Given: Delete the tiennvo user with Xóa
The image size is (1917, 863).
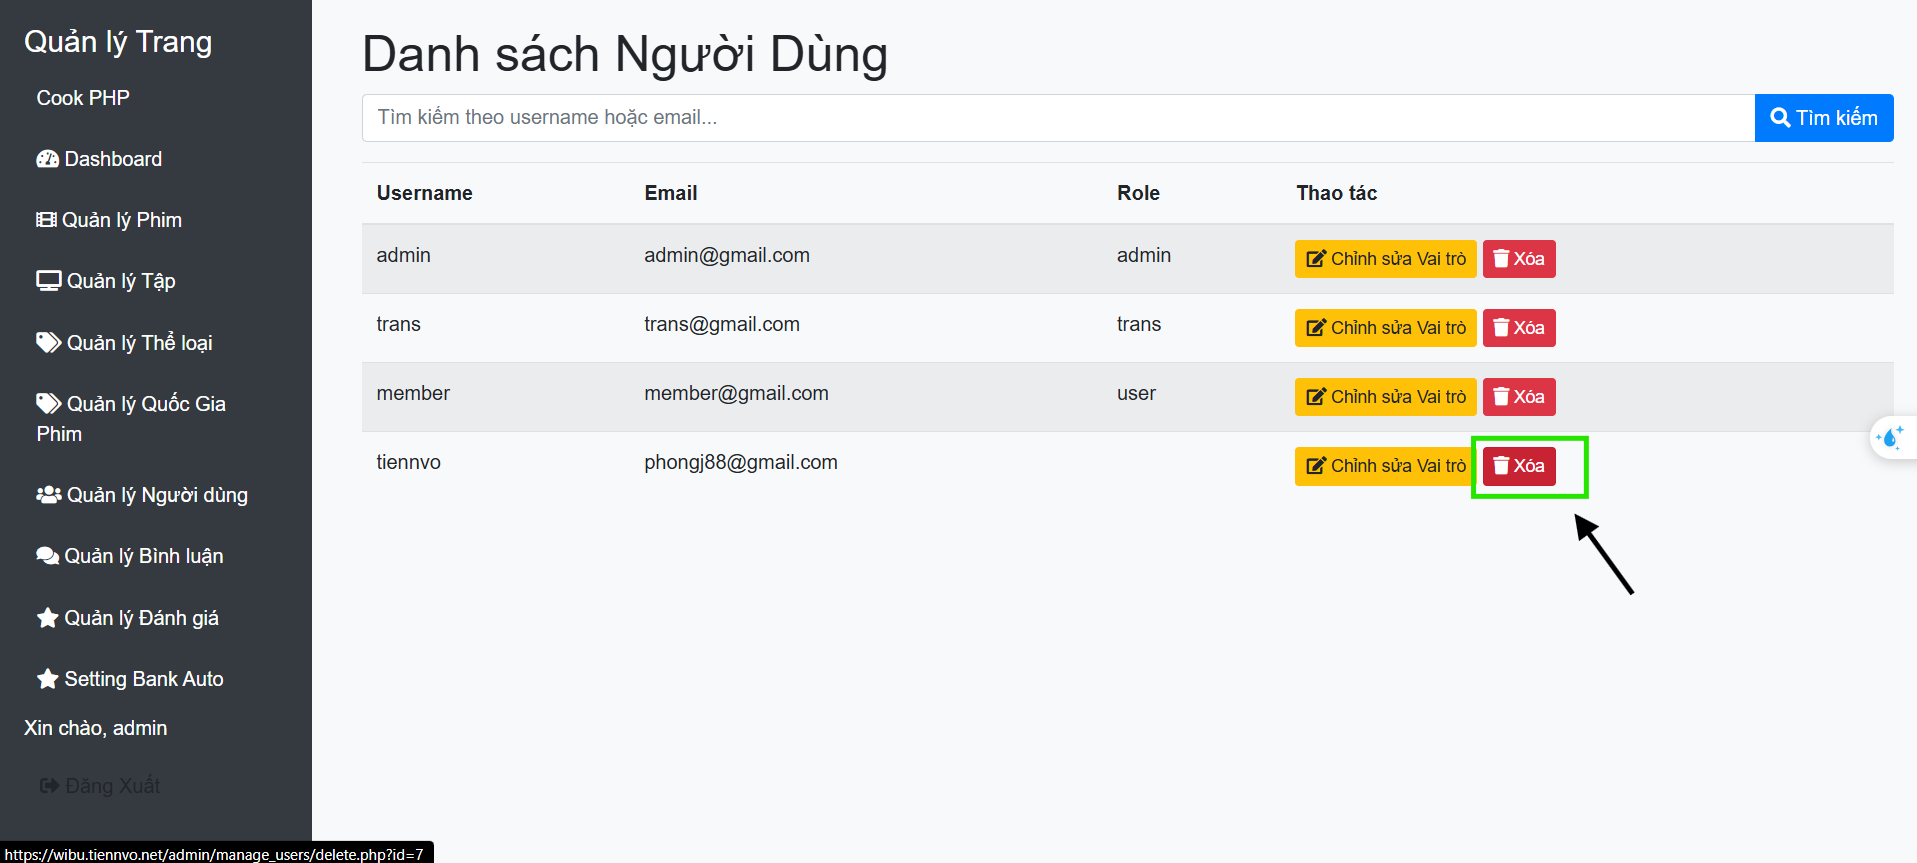Looking at the screenshot, I should coord(1518,466).
